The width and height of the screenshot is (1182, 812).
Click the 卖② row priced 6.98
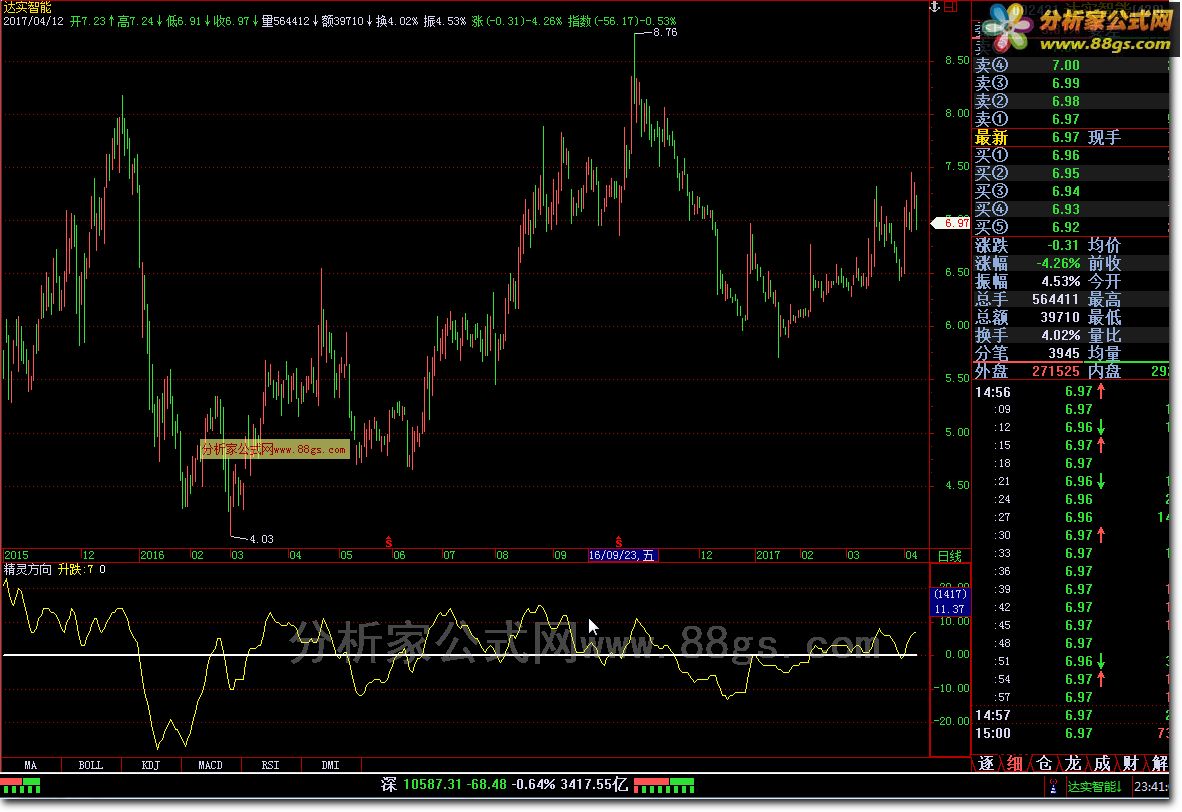1071,101
